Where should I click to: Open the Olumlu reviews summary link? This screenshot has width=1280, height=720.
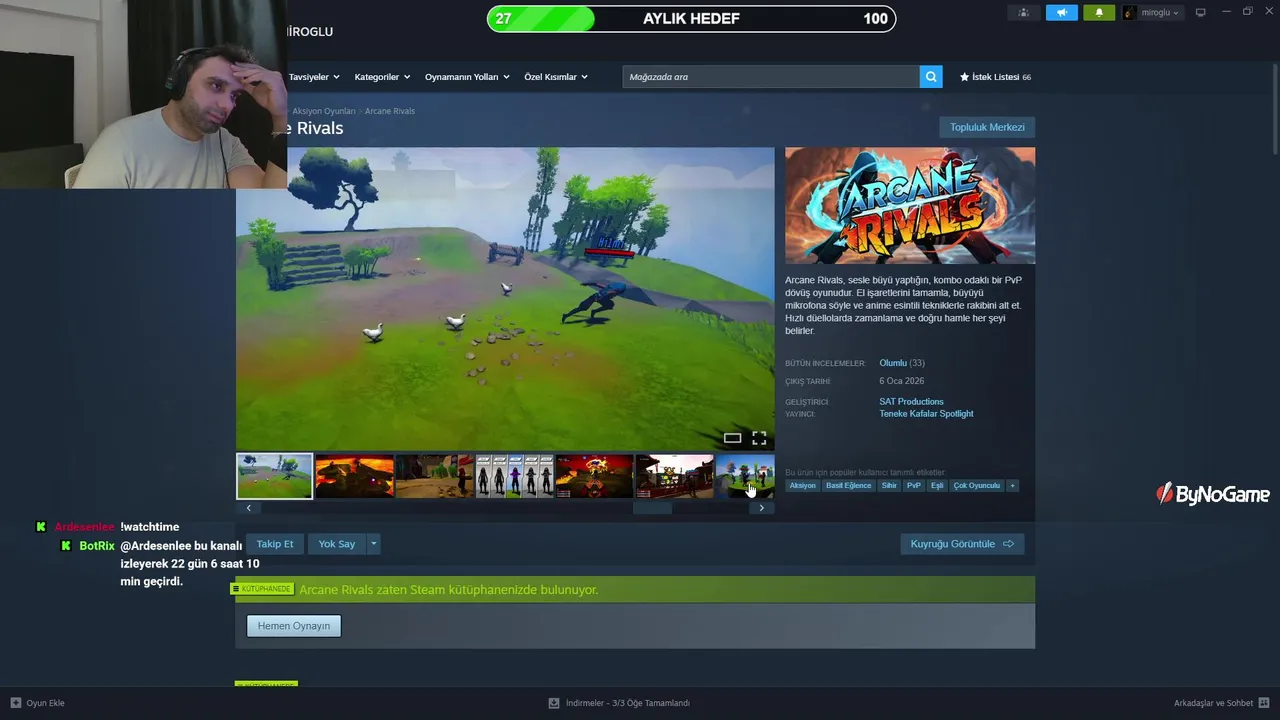[893, 363]
